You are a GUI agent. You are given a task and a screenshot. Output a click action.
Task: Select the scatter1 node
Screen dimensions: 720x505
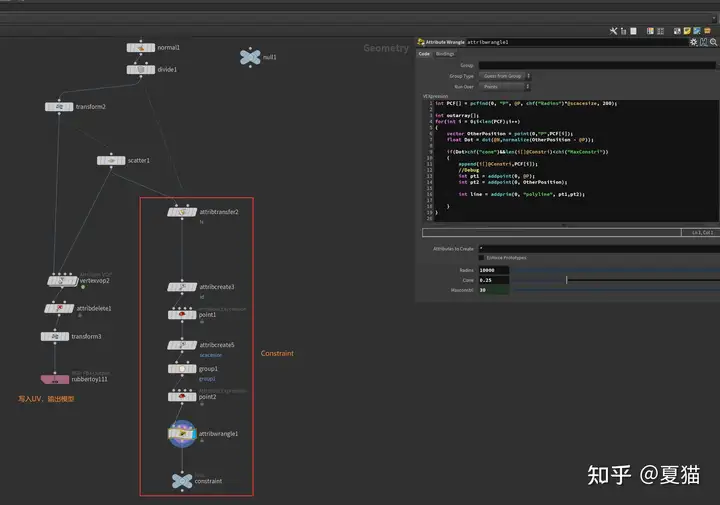111,160
